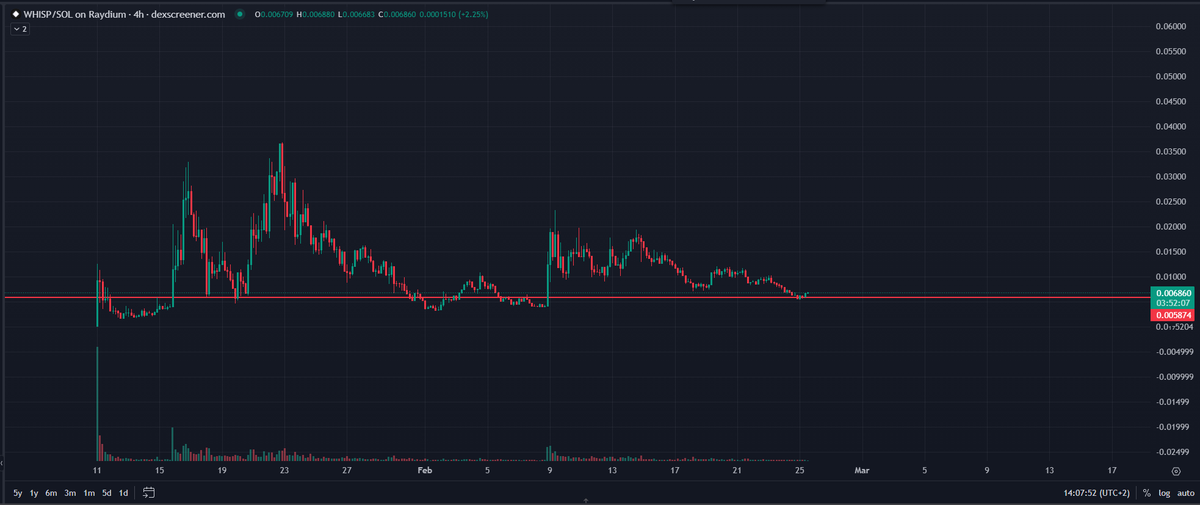Open the go-to-date calendar icon
This screenshot has height=505, width=1200.
point(150,493)
